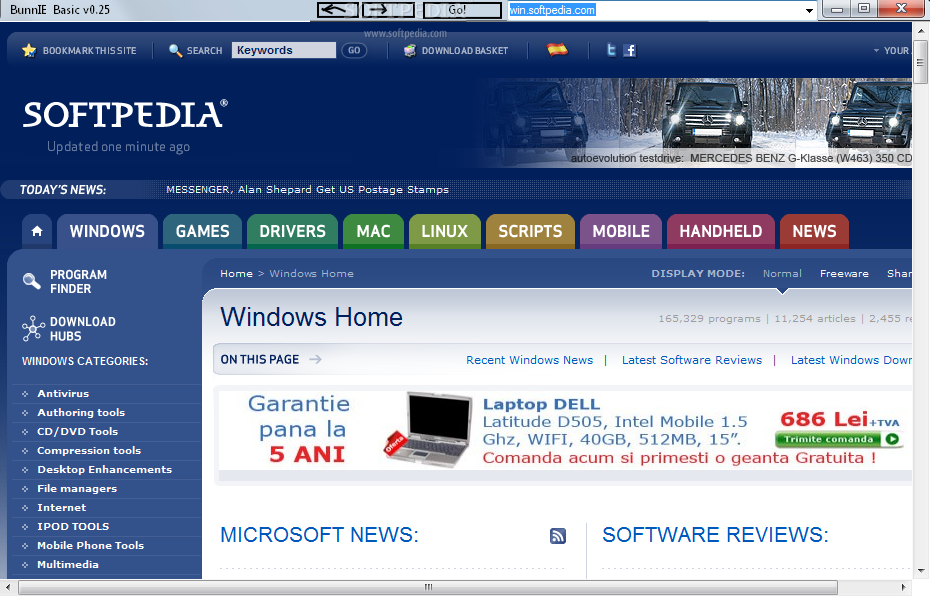Select the MAC tab

[x=373, y=231]
